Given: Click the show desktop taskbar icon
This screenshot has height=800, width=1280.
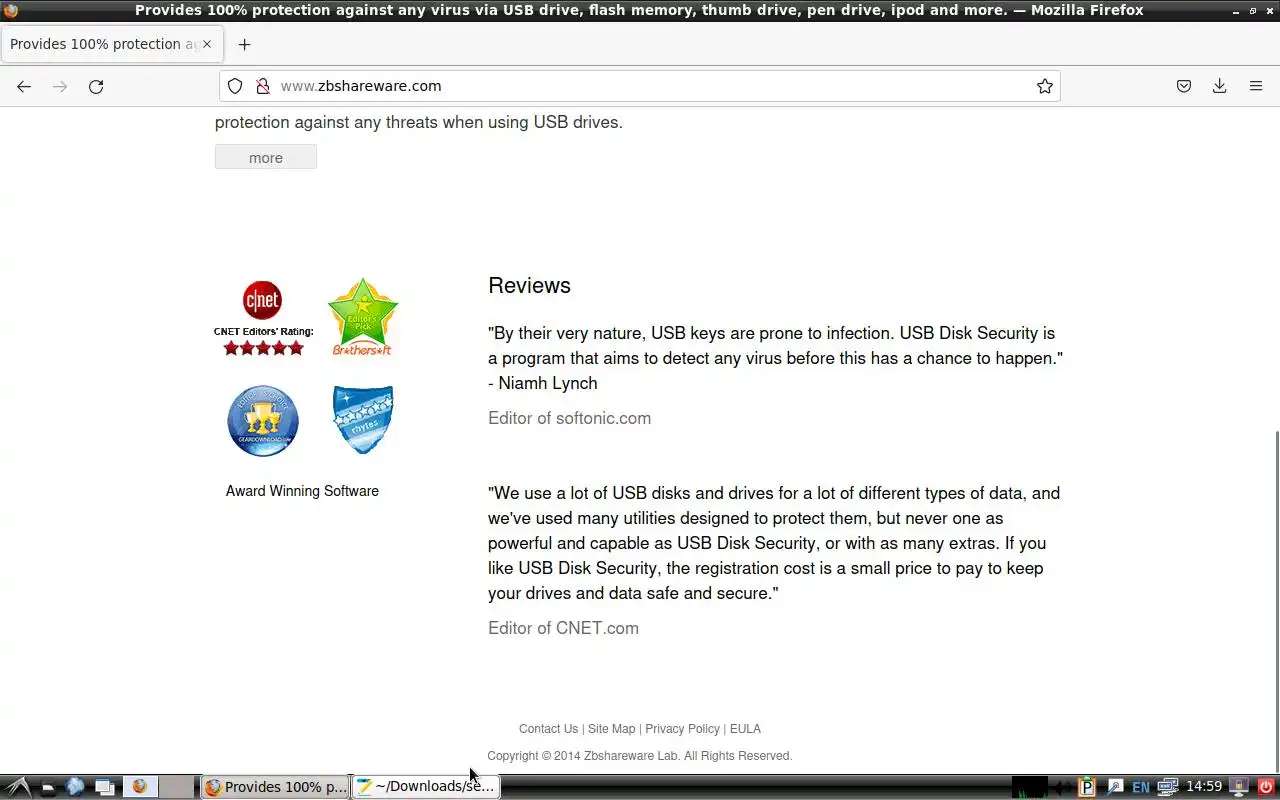Looking at the screenshot, I should (47, 787).
